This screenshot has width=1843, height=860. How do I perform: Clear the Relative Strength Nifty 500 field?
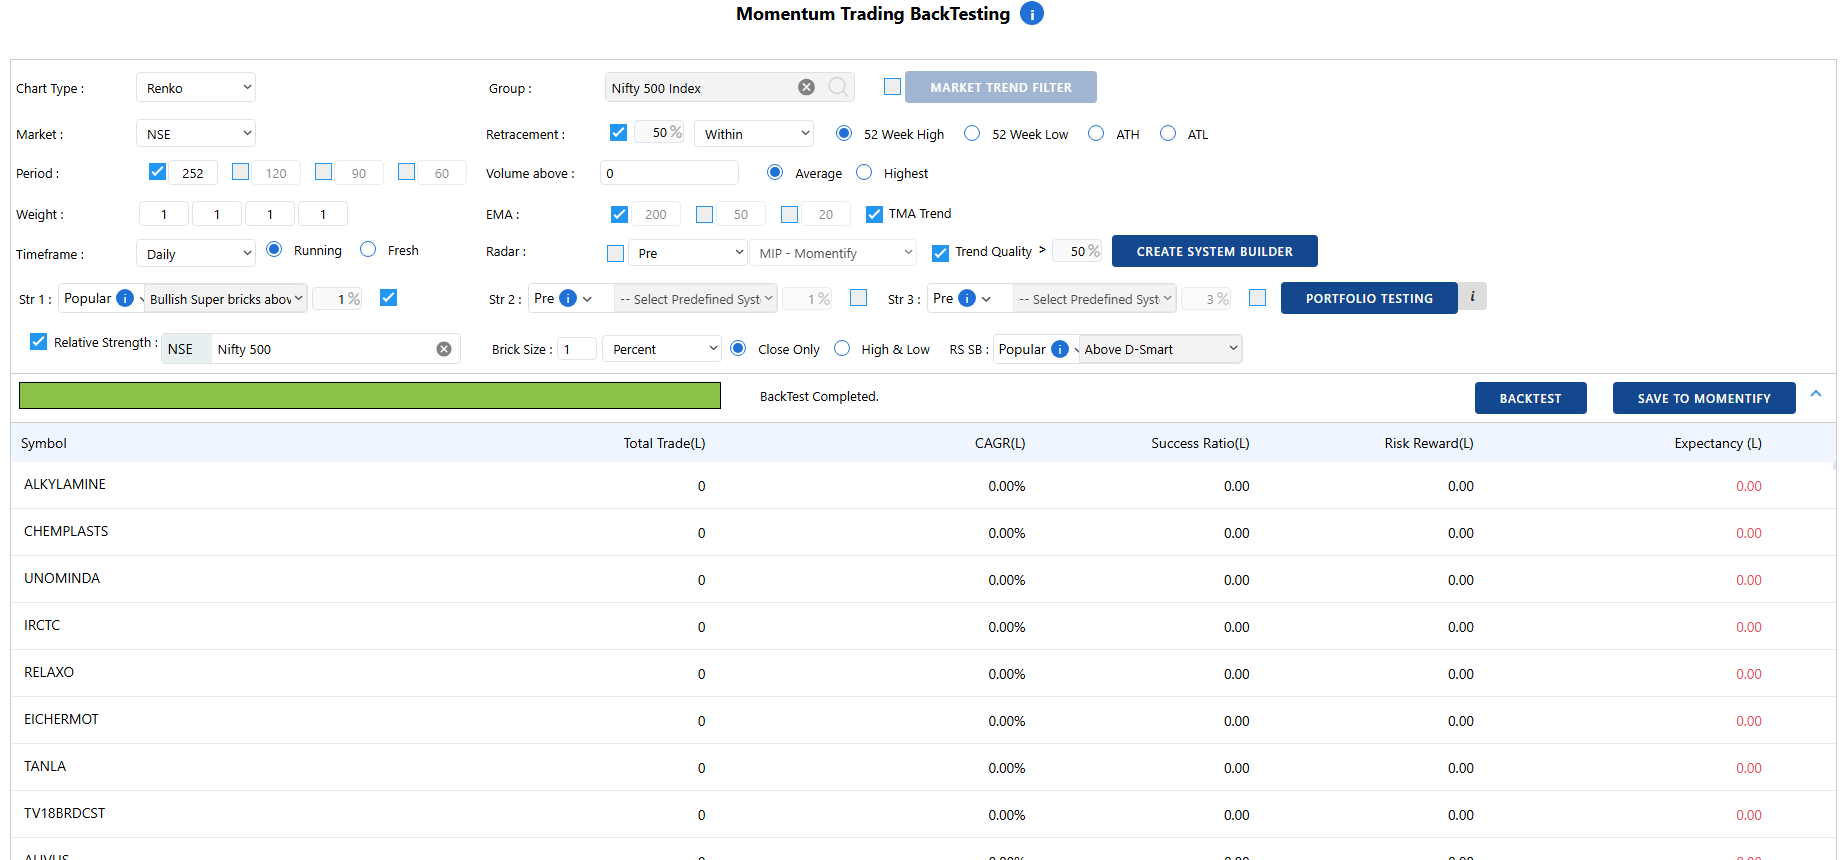pyautogui.click(x=444, y=349)
